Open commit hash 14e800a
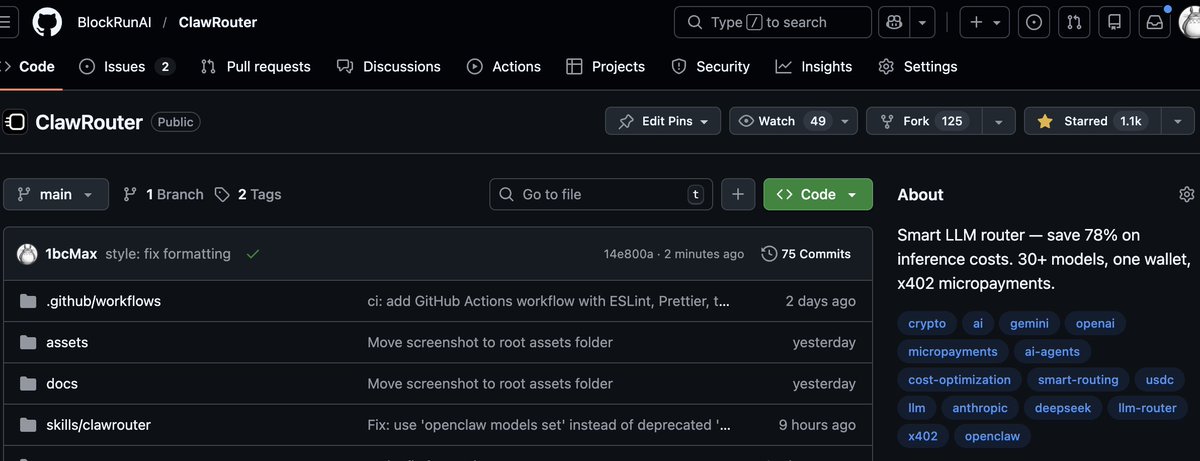This screenshot has width=1200, height=461. tap(628, 254)
